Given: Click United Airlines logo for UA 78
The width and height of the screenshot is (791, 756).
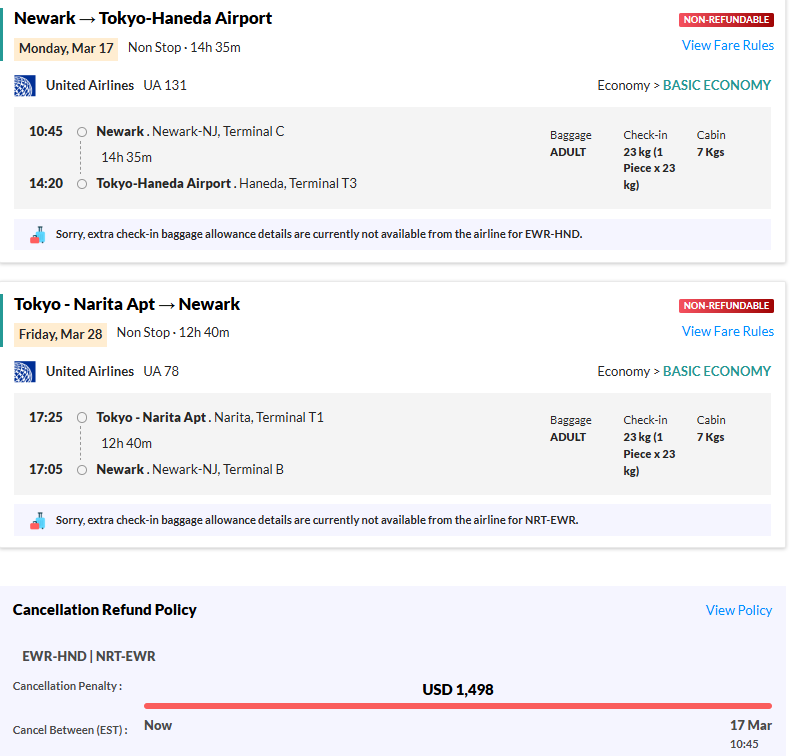Looking at the screenshot, I should [x=25, y=372].
